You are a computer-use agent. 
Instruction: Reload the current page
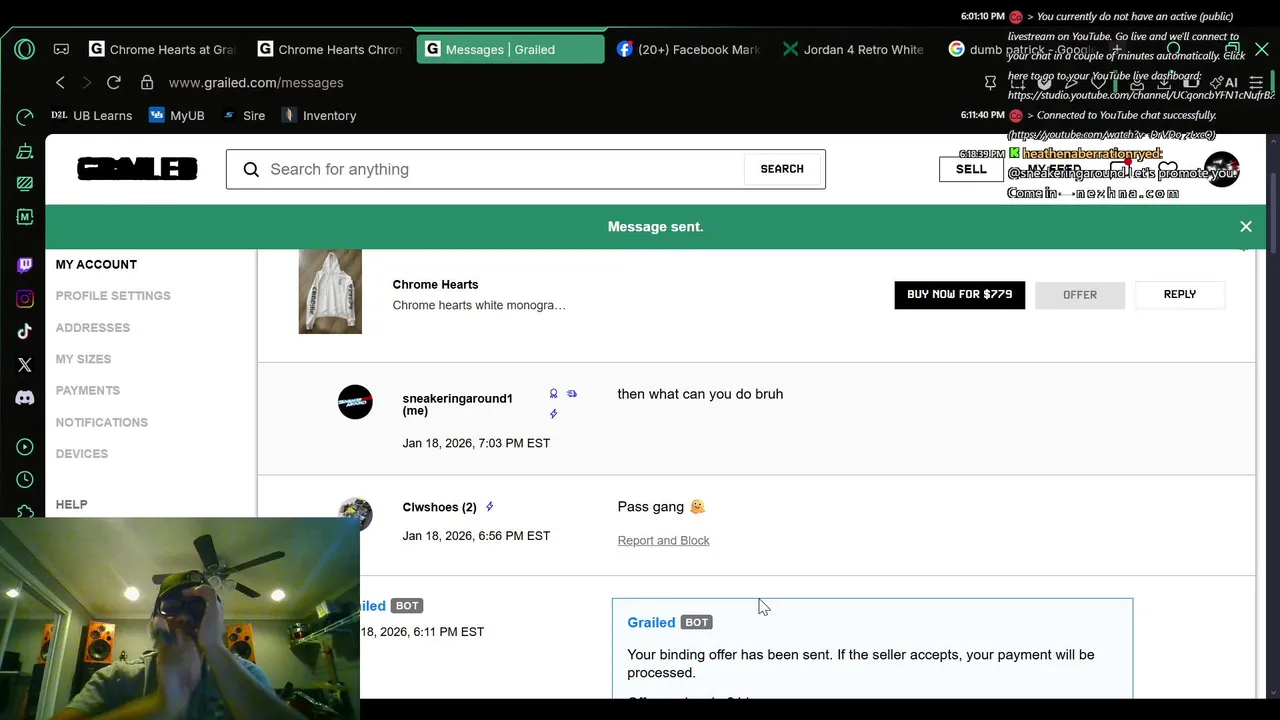click(x=113, y=83)
